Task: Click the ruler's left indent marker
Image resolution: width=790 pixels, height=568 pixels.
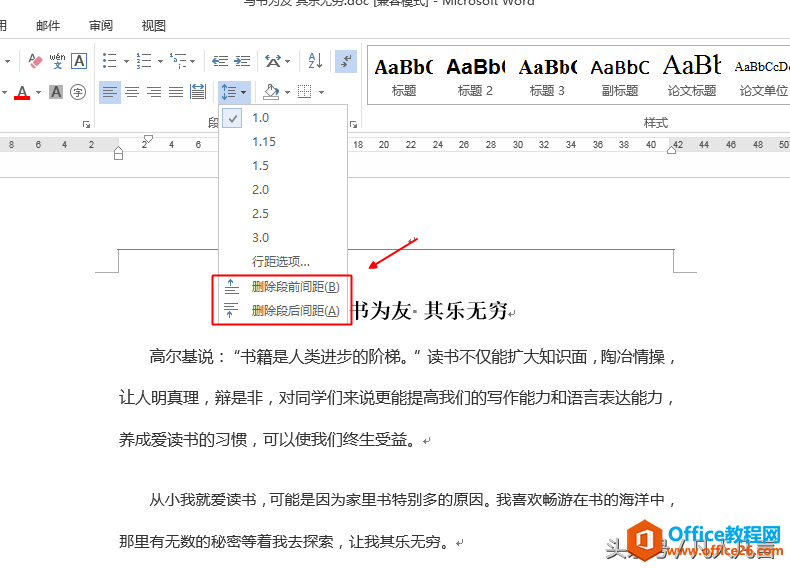Action: [118, 153]
